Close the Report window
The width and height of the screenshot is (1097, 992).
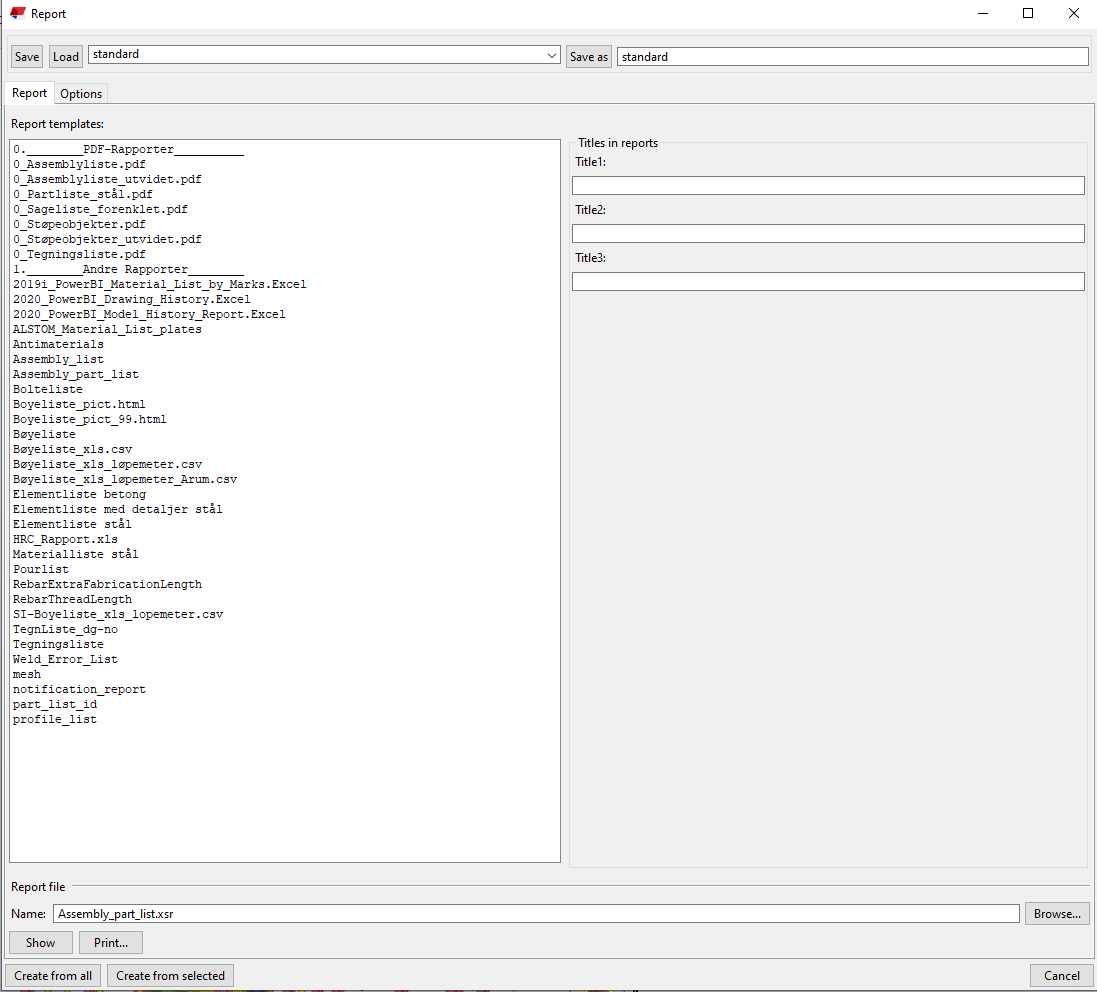(1074, 13)
